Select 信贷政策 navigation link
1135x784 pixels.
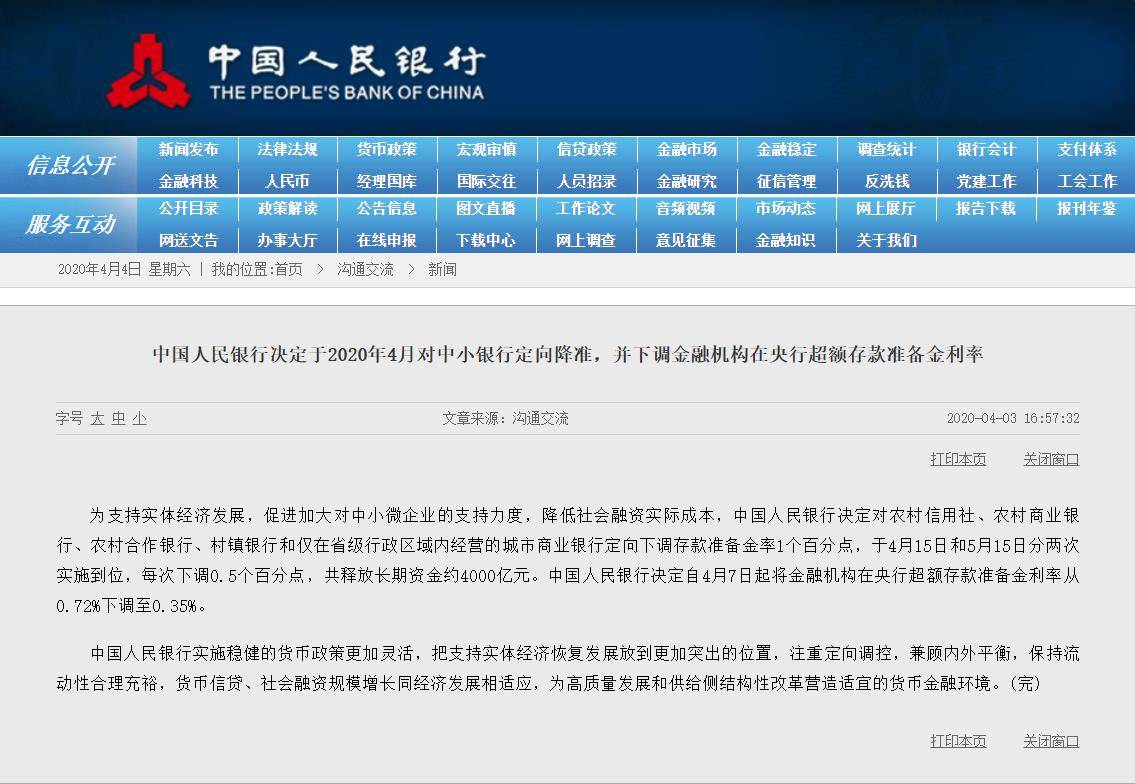click(586, 149)
